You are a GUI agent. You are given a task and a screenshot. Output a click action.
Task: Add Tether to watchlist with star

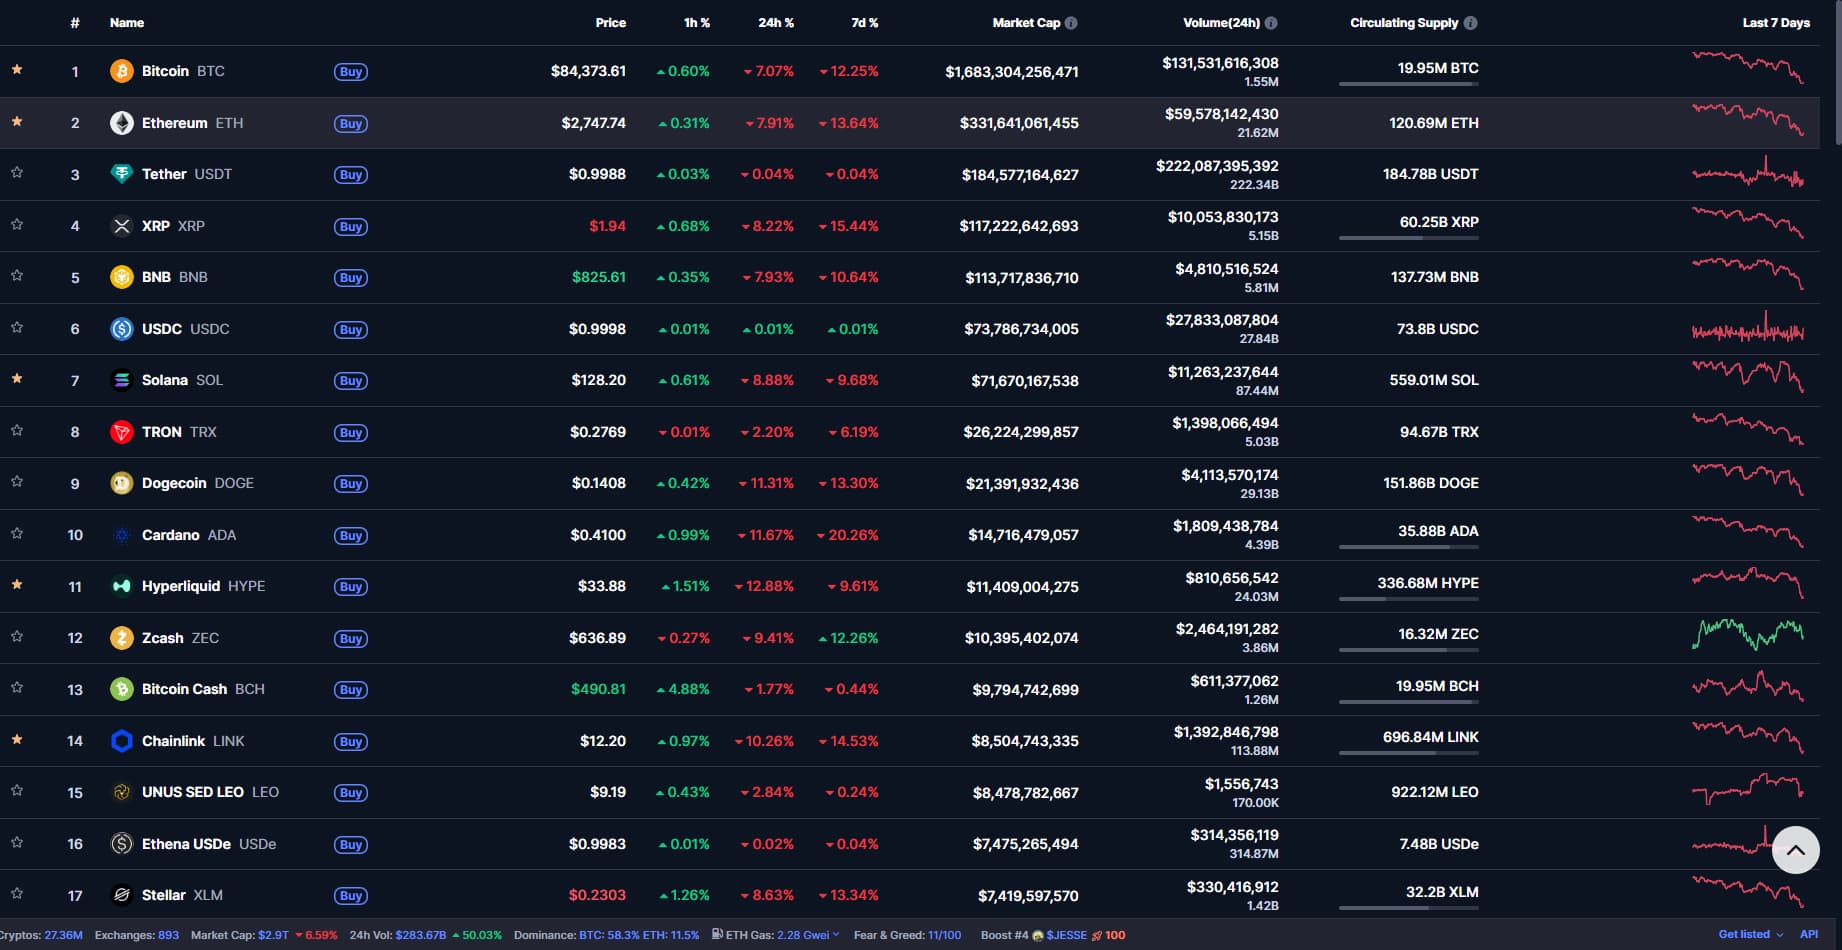click(17, 173)
